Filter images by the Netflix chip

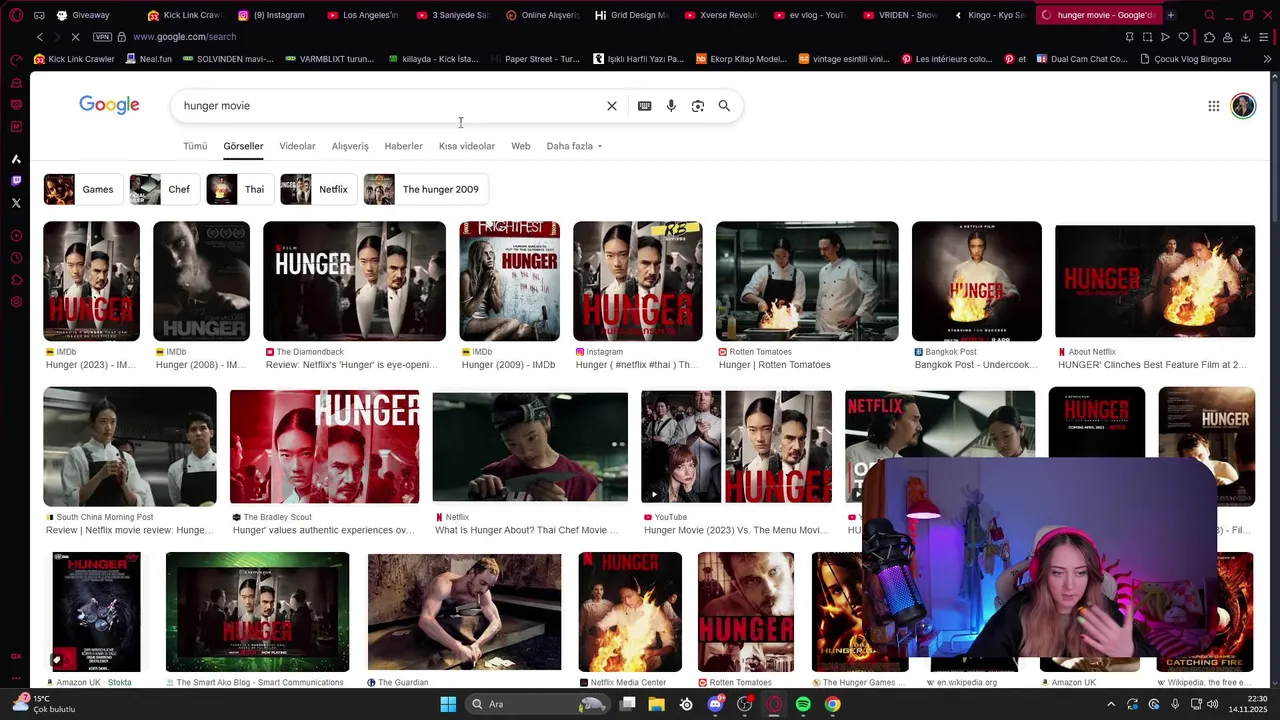click(x=318, y=189)
